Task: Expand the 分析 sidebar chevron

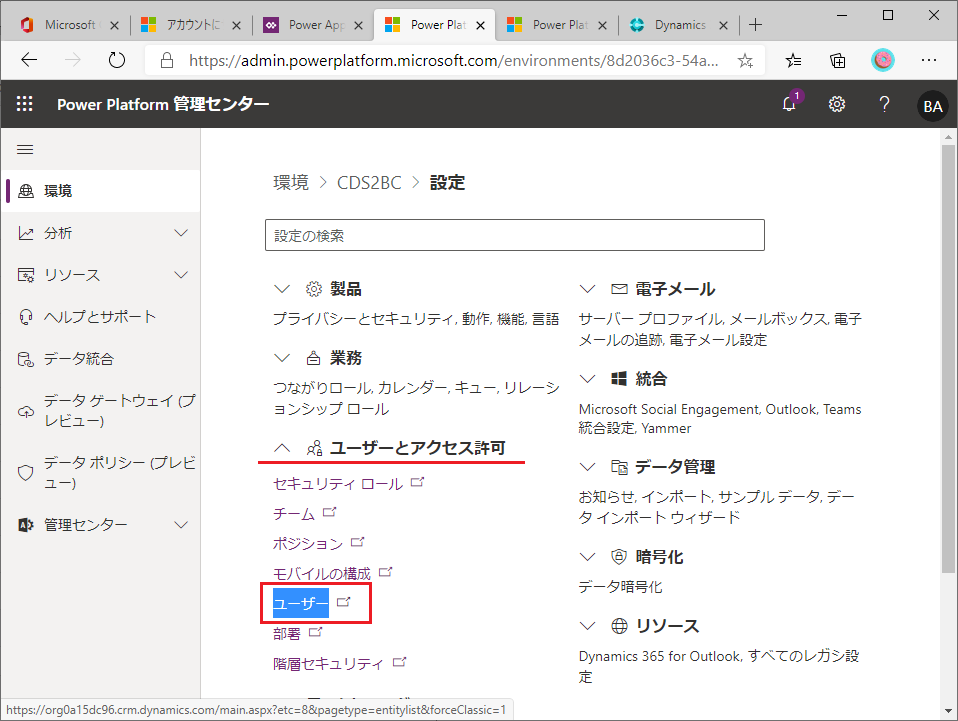Action: point(181,233)
